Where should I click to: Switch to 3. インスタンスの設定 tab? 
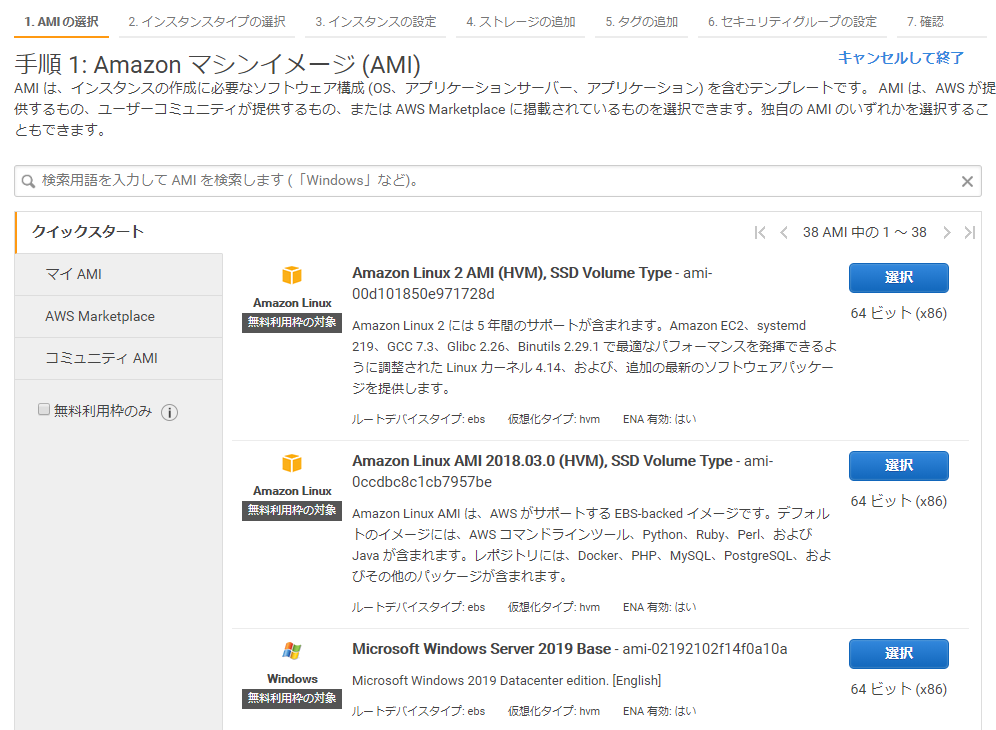tap(376, 22)
